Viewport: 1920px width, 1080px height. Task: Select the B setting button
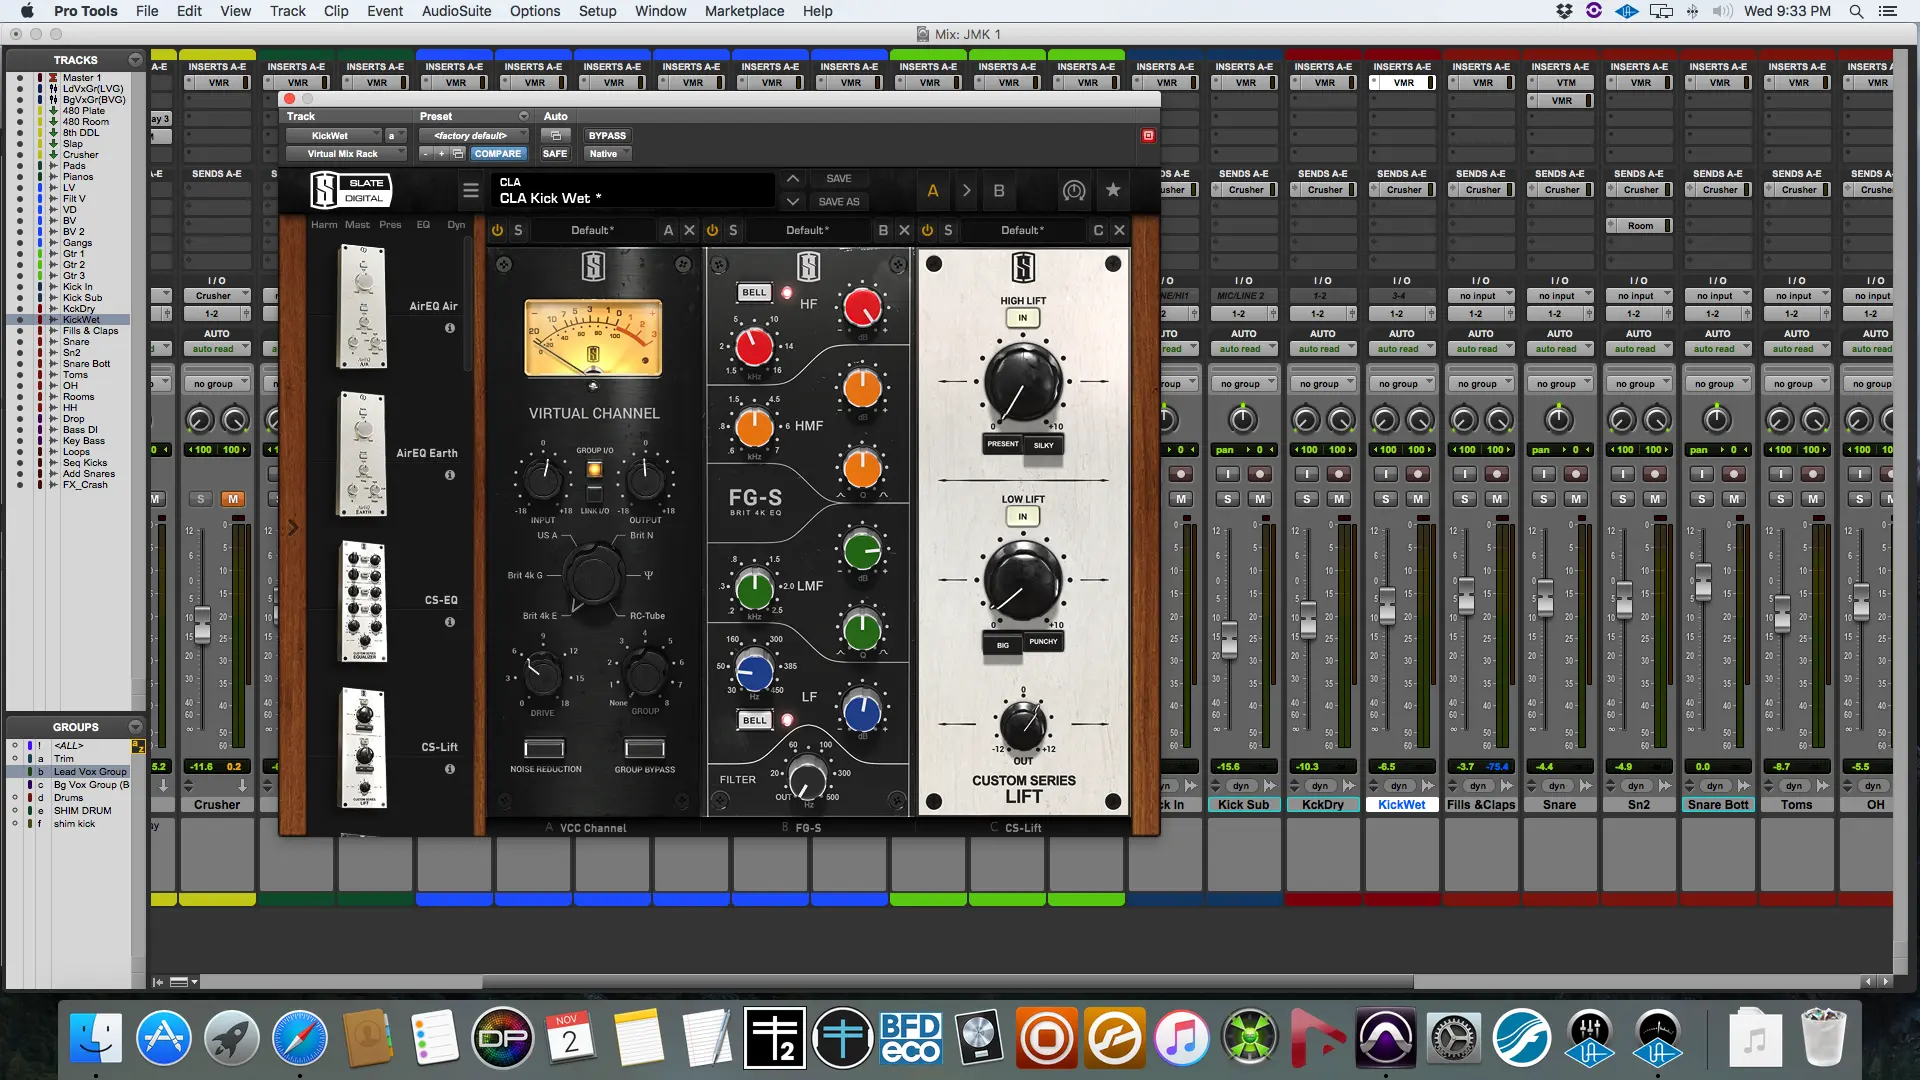[x=998, y=190]
